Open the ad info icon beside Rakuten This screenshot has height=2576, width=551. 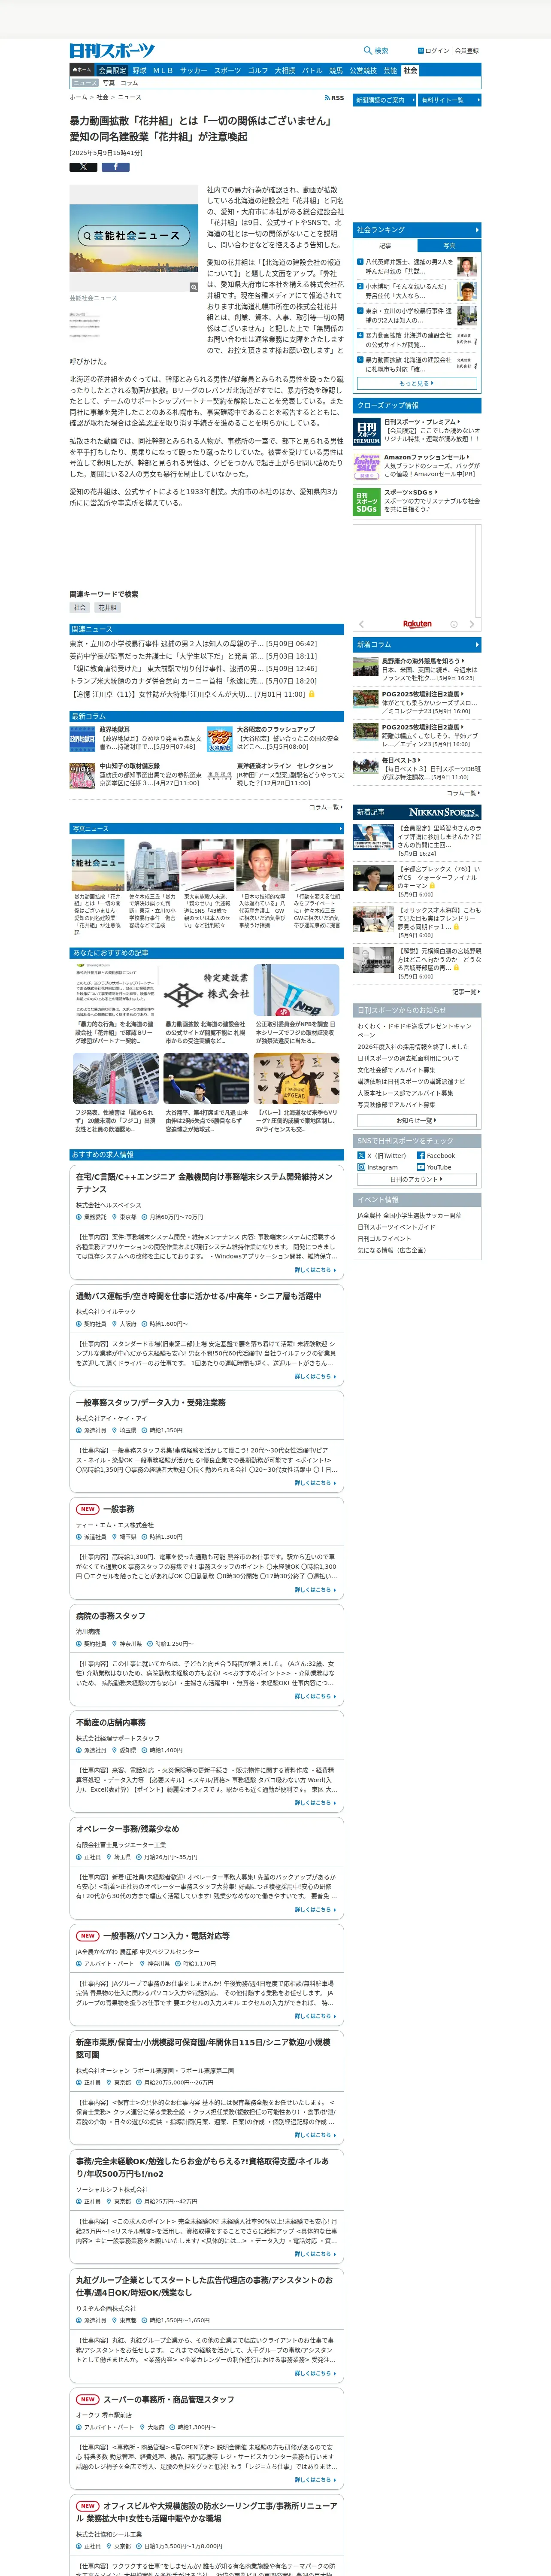tap(453, 624)
